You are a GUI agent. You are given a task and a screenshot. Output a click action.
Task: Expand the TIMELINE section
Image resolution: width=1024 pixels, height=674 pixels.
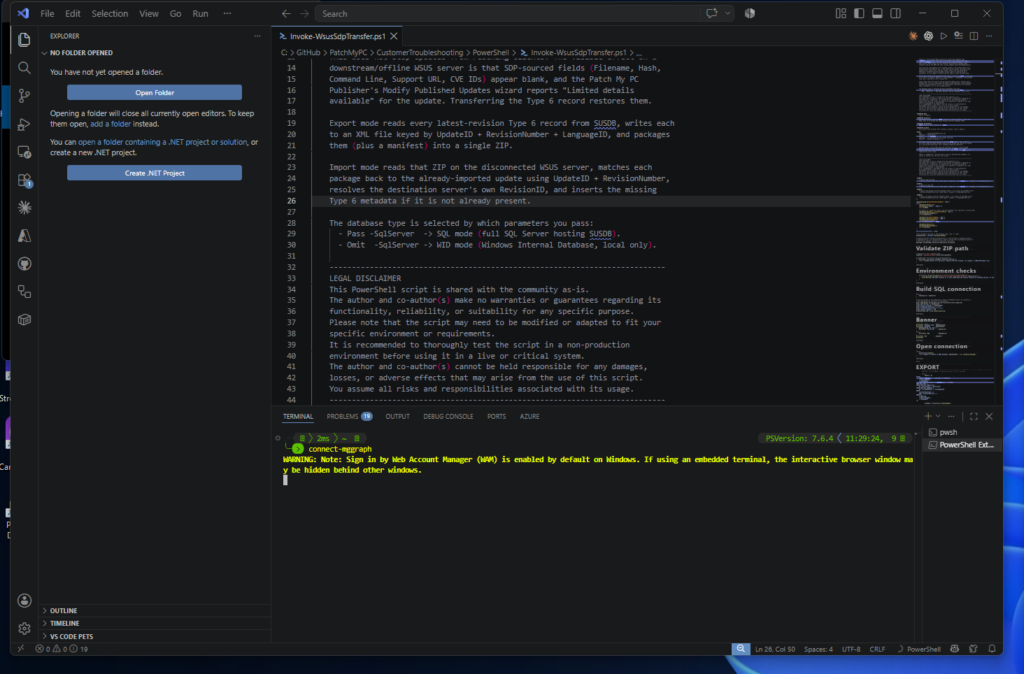coord(155,623)
